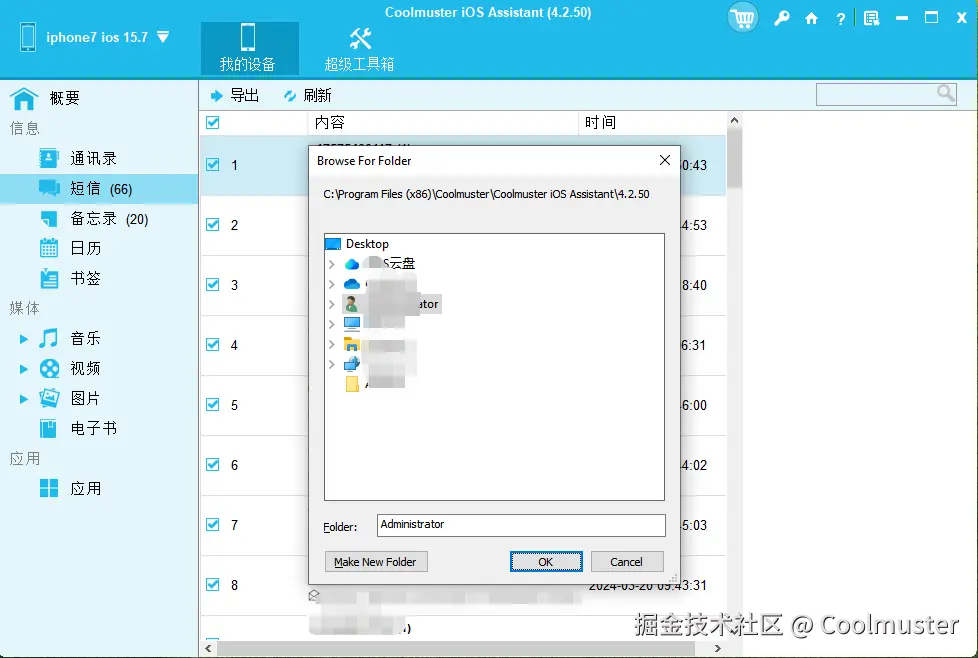Select the Photos (图片) section
The image size is (978, 658).
click(85, 398)
